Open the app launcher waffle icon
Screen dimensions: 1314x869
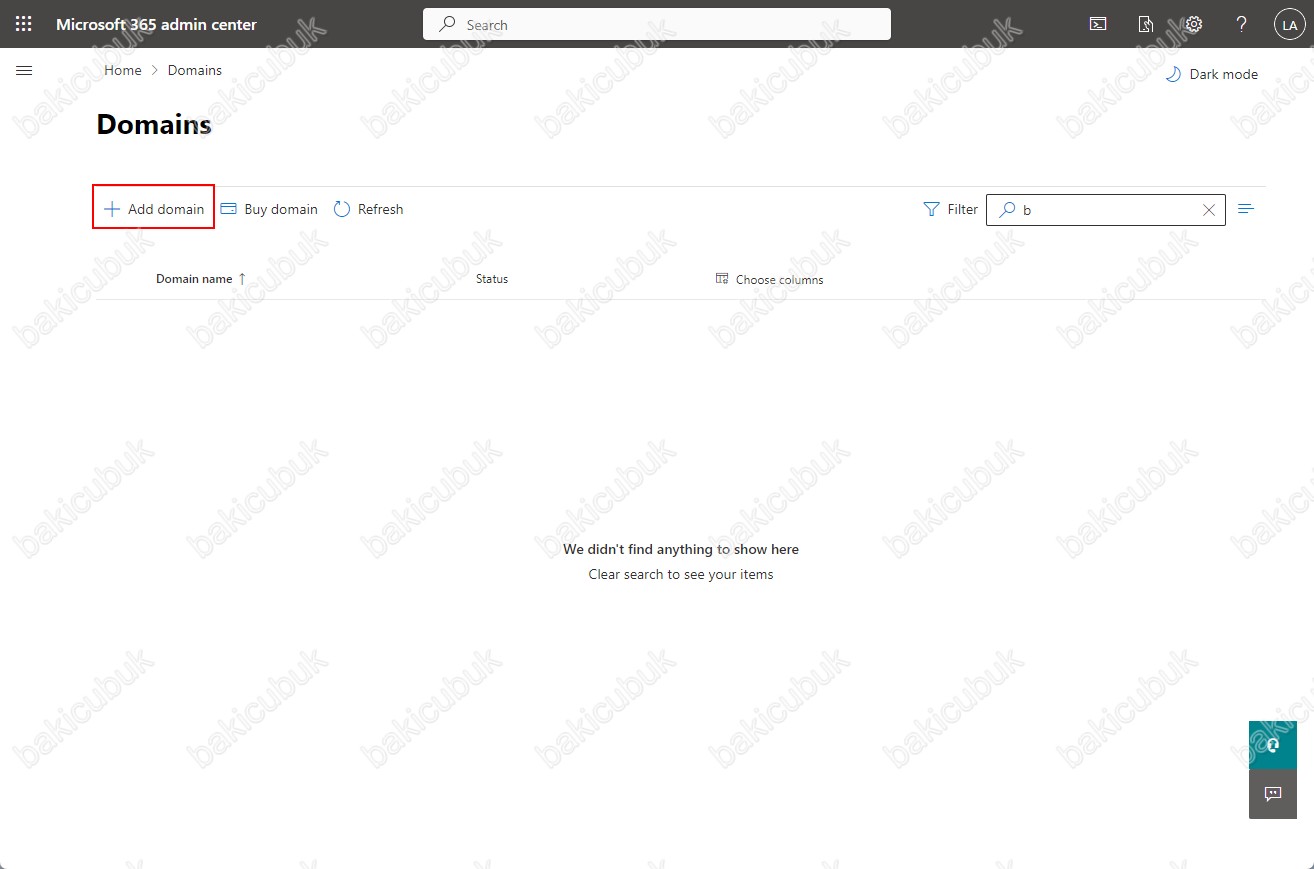pos(24,24)
